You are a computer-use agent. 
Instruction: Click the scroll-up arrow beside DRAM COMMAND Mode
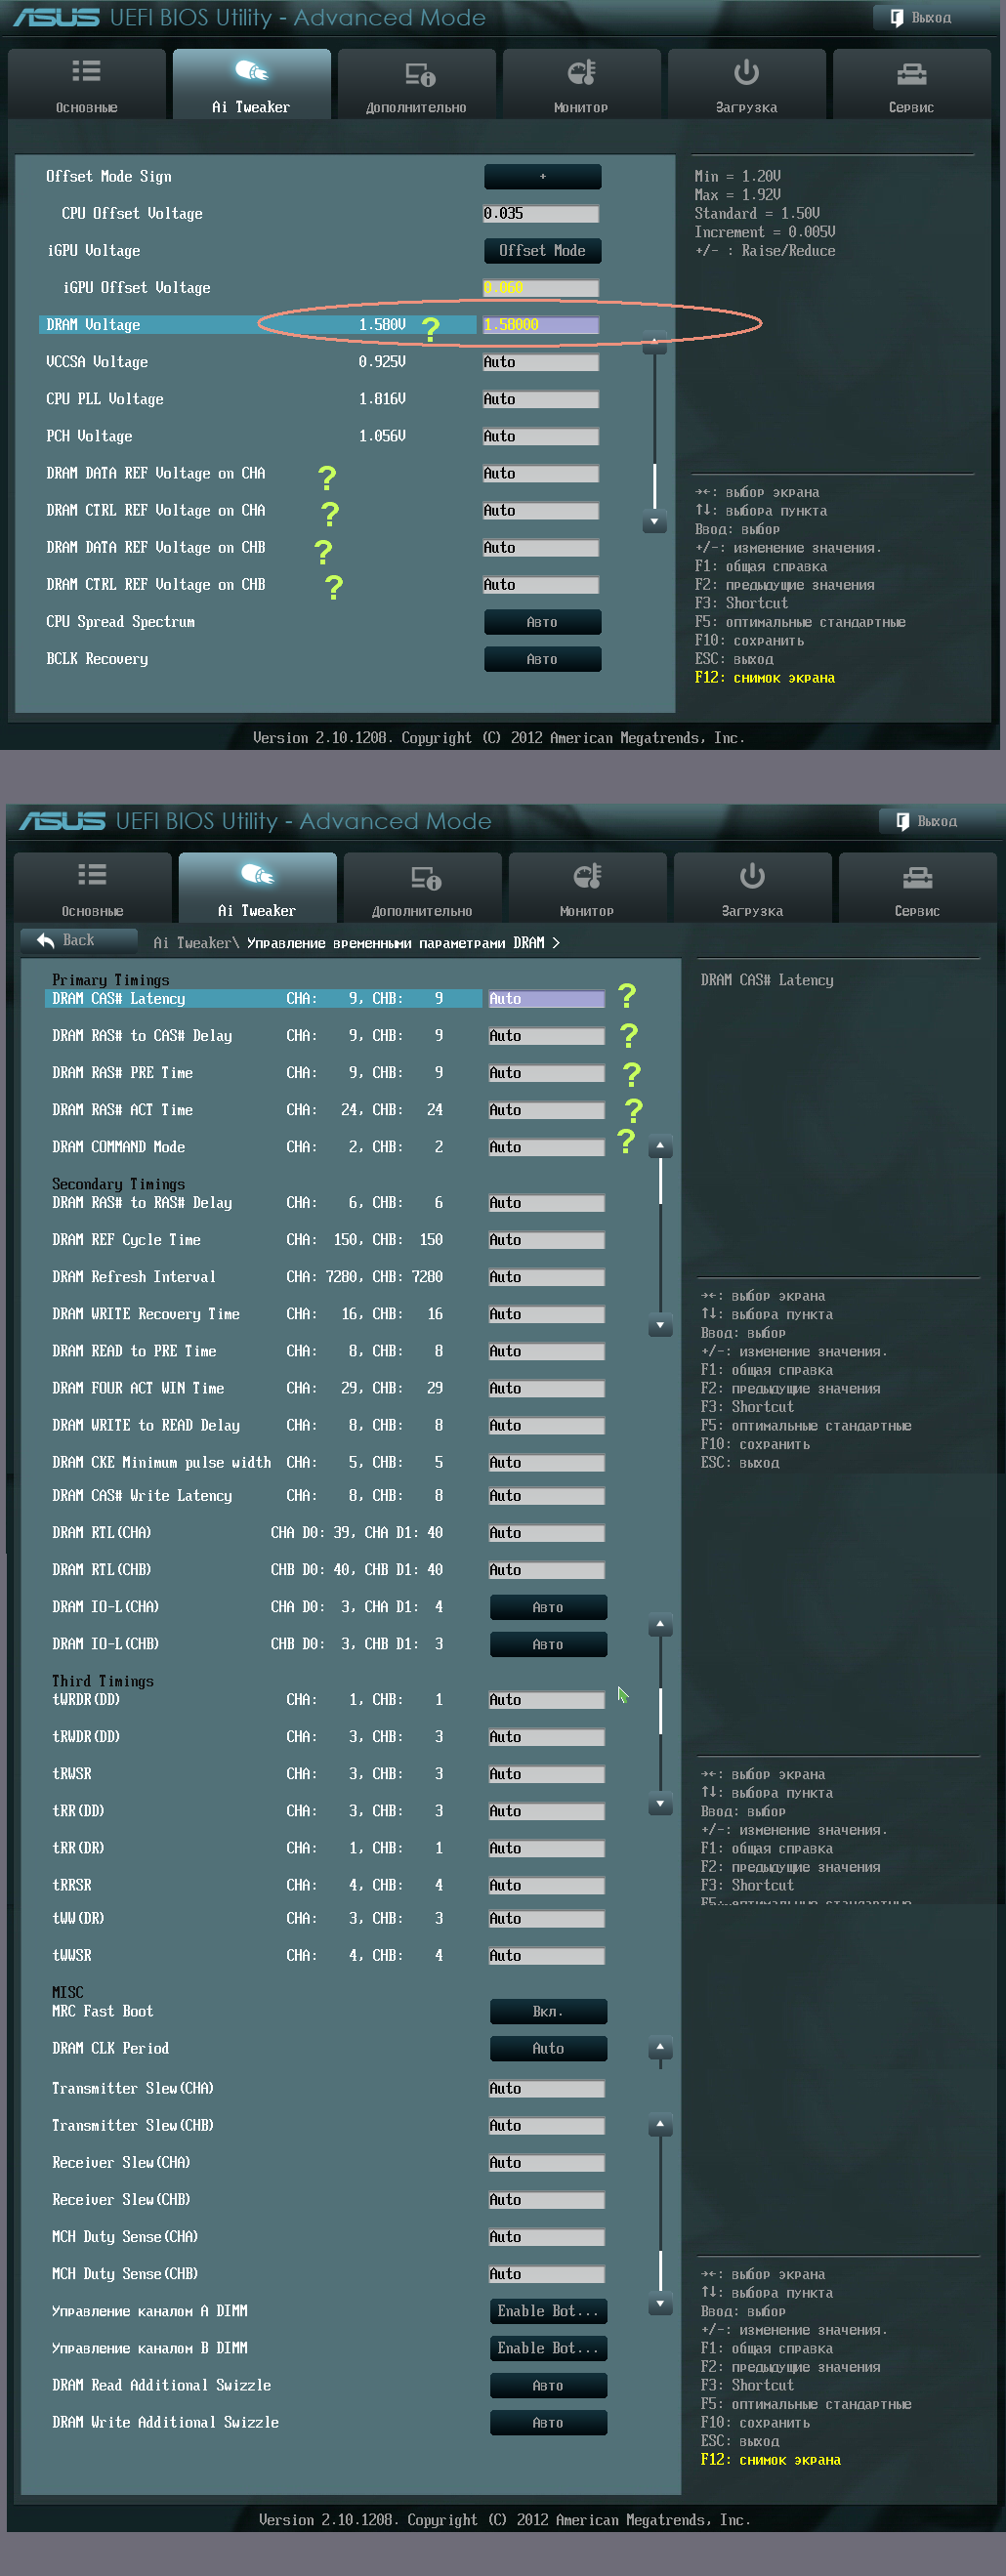pyautogui.click(x=661, y=1146)
